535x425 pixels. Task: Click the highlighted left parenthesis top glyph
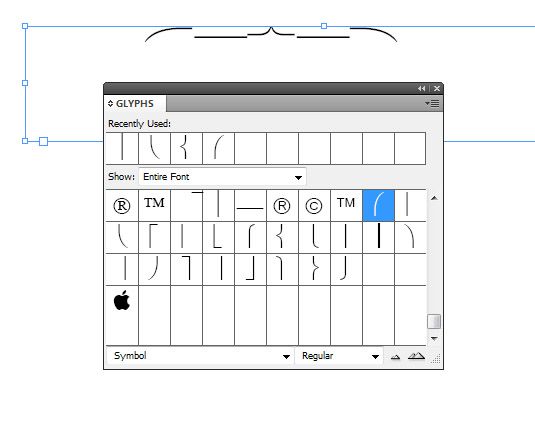coord(378,206)
